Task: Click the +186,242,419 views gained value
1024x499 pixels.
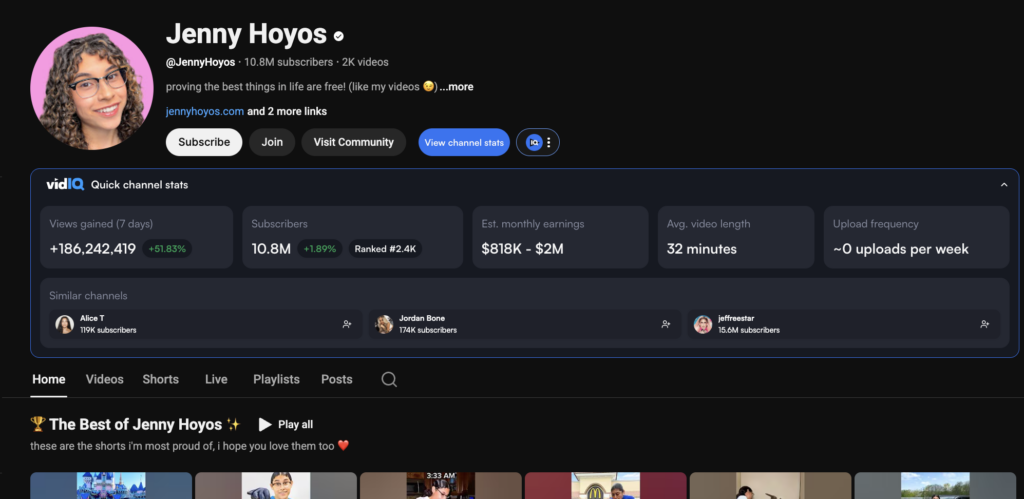Action: tap(93, 249)
